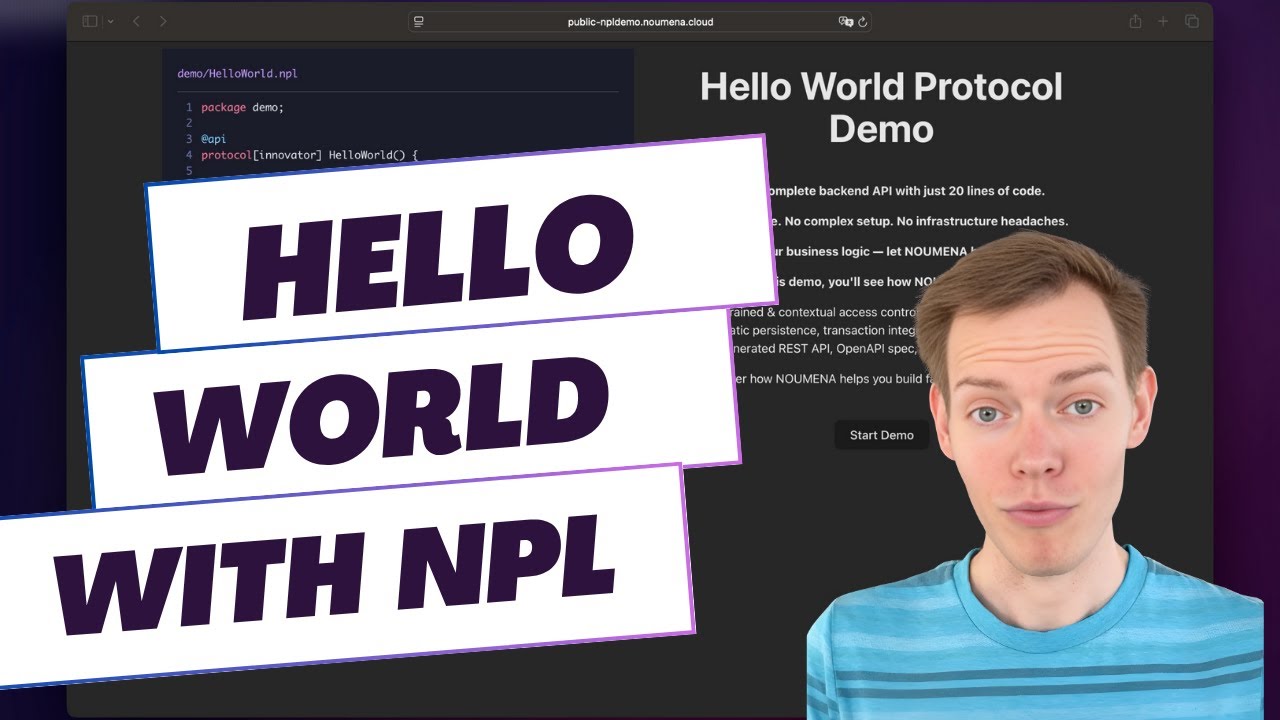Show the tab overview icon

tap(1192, 21)
